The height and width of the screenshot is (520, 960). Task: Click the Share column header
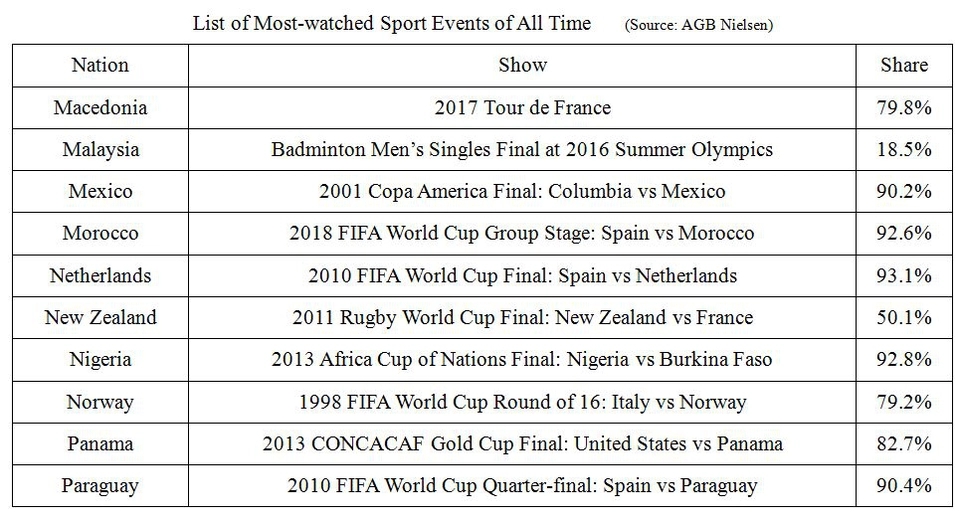[904, 66]
